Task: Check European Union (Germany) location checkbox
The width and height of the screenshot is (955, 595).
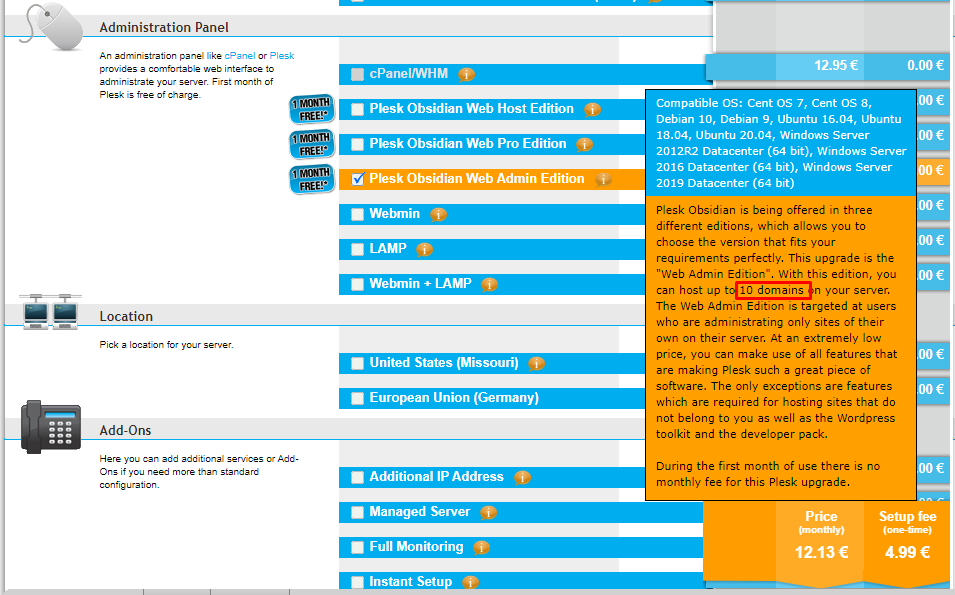Action: tap(358, 398)
